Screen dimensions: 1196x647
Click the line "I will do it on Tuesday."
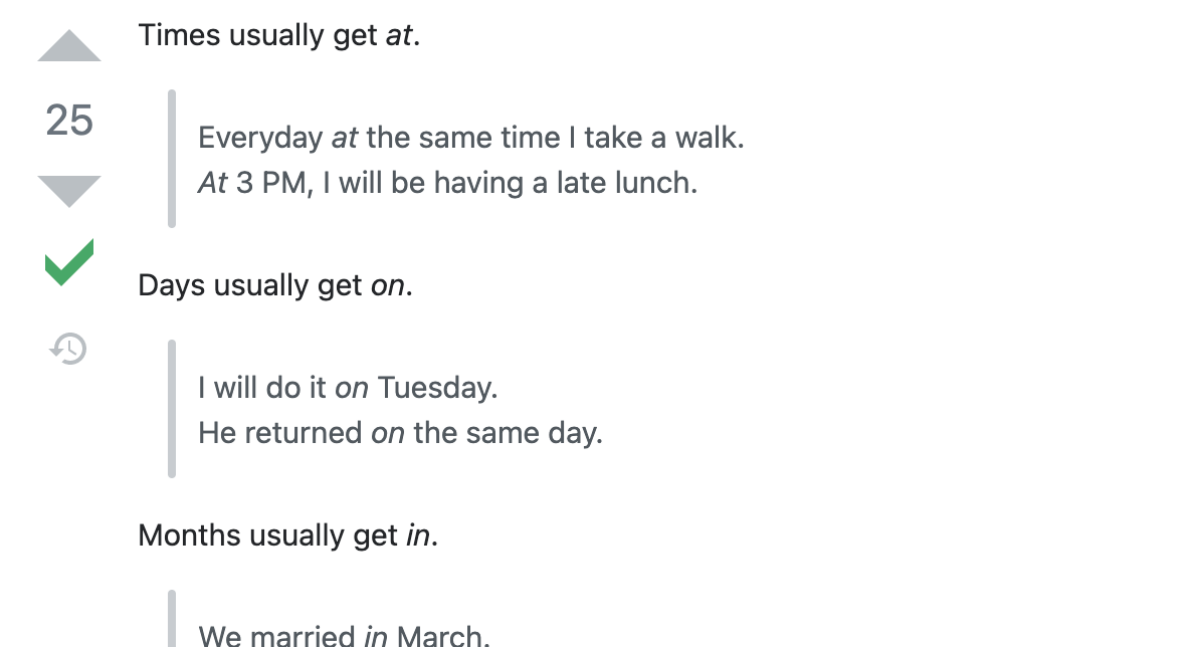click(347, 387)
